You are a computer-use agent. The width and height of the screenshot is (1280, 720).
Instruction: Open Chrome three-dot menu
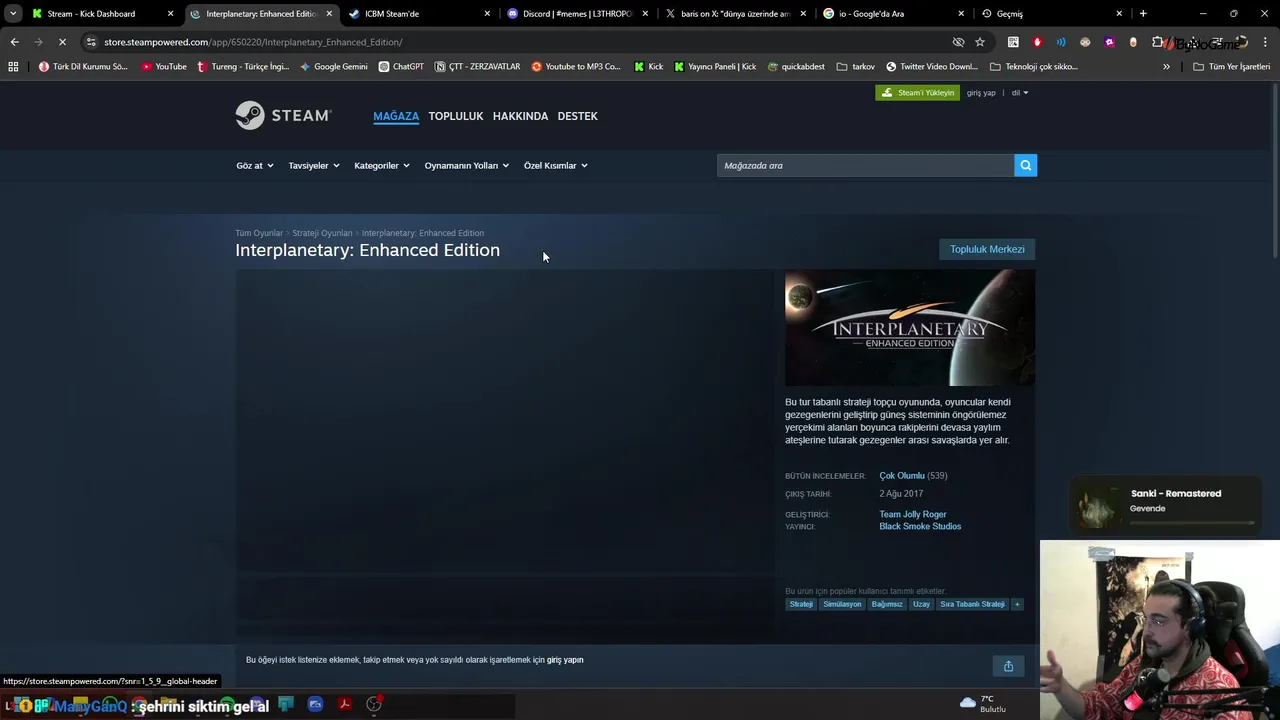[x=1266, y=42]
